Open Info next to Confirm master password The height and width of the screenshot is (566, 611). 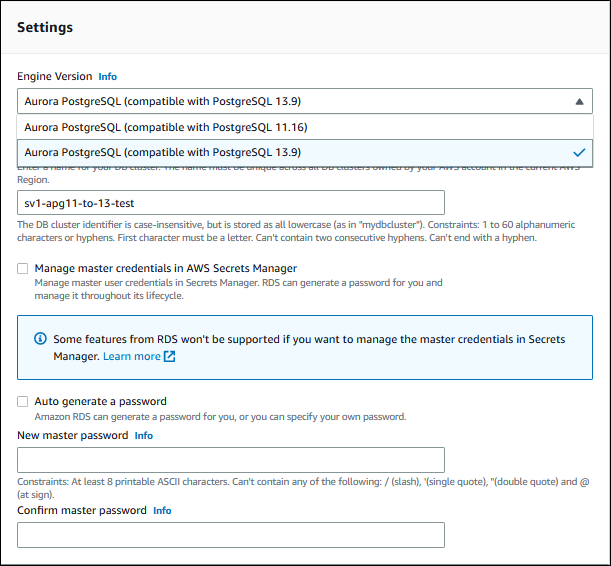tap(162, 510)
